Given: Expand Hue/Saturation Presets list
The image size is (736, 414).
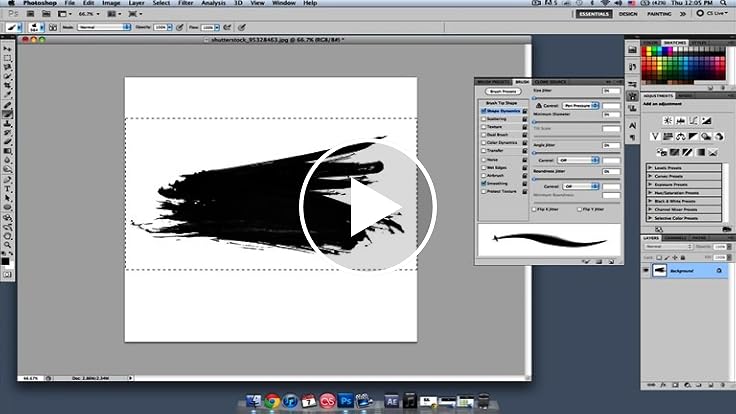Looking at the screenshot, I should [650, 193].
